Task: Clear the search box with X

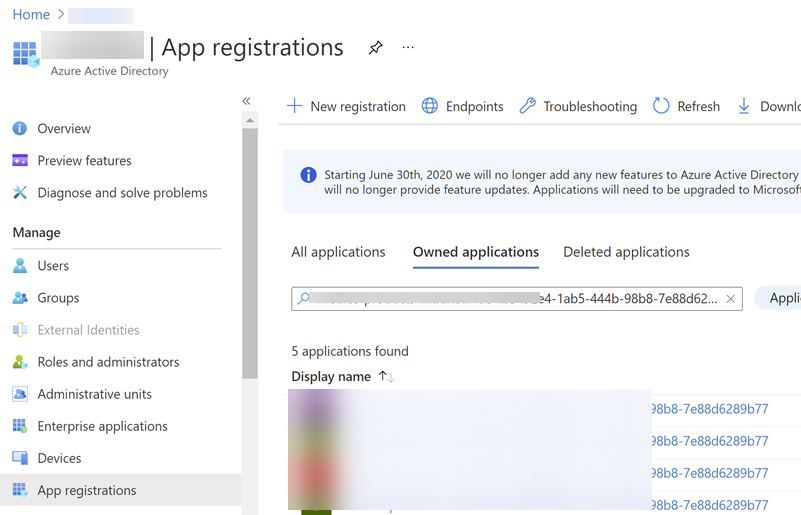Action: 731,299
